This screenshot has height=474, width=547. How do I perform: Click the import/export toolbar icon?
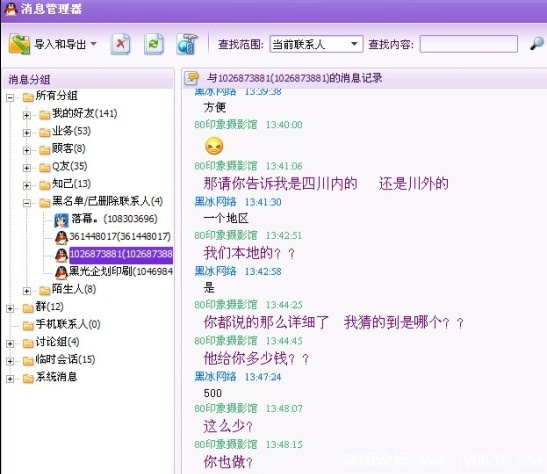click(x=19, y=44)
